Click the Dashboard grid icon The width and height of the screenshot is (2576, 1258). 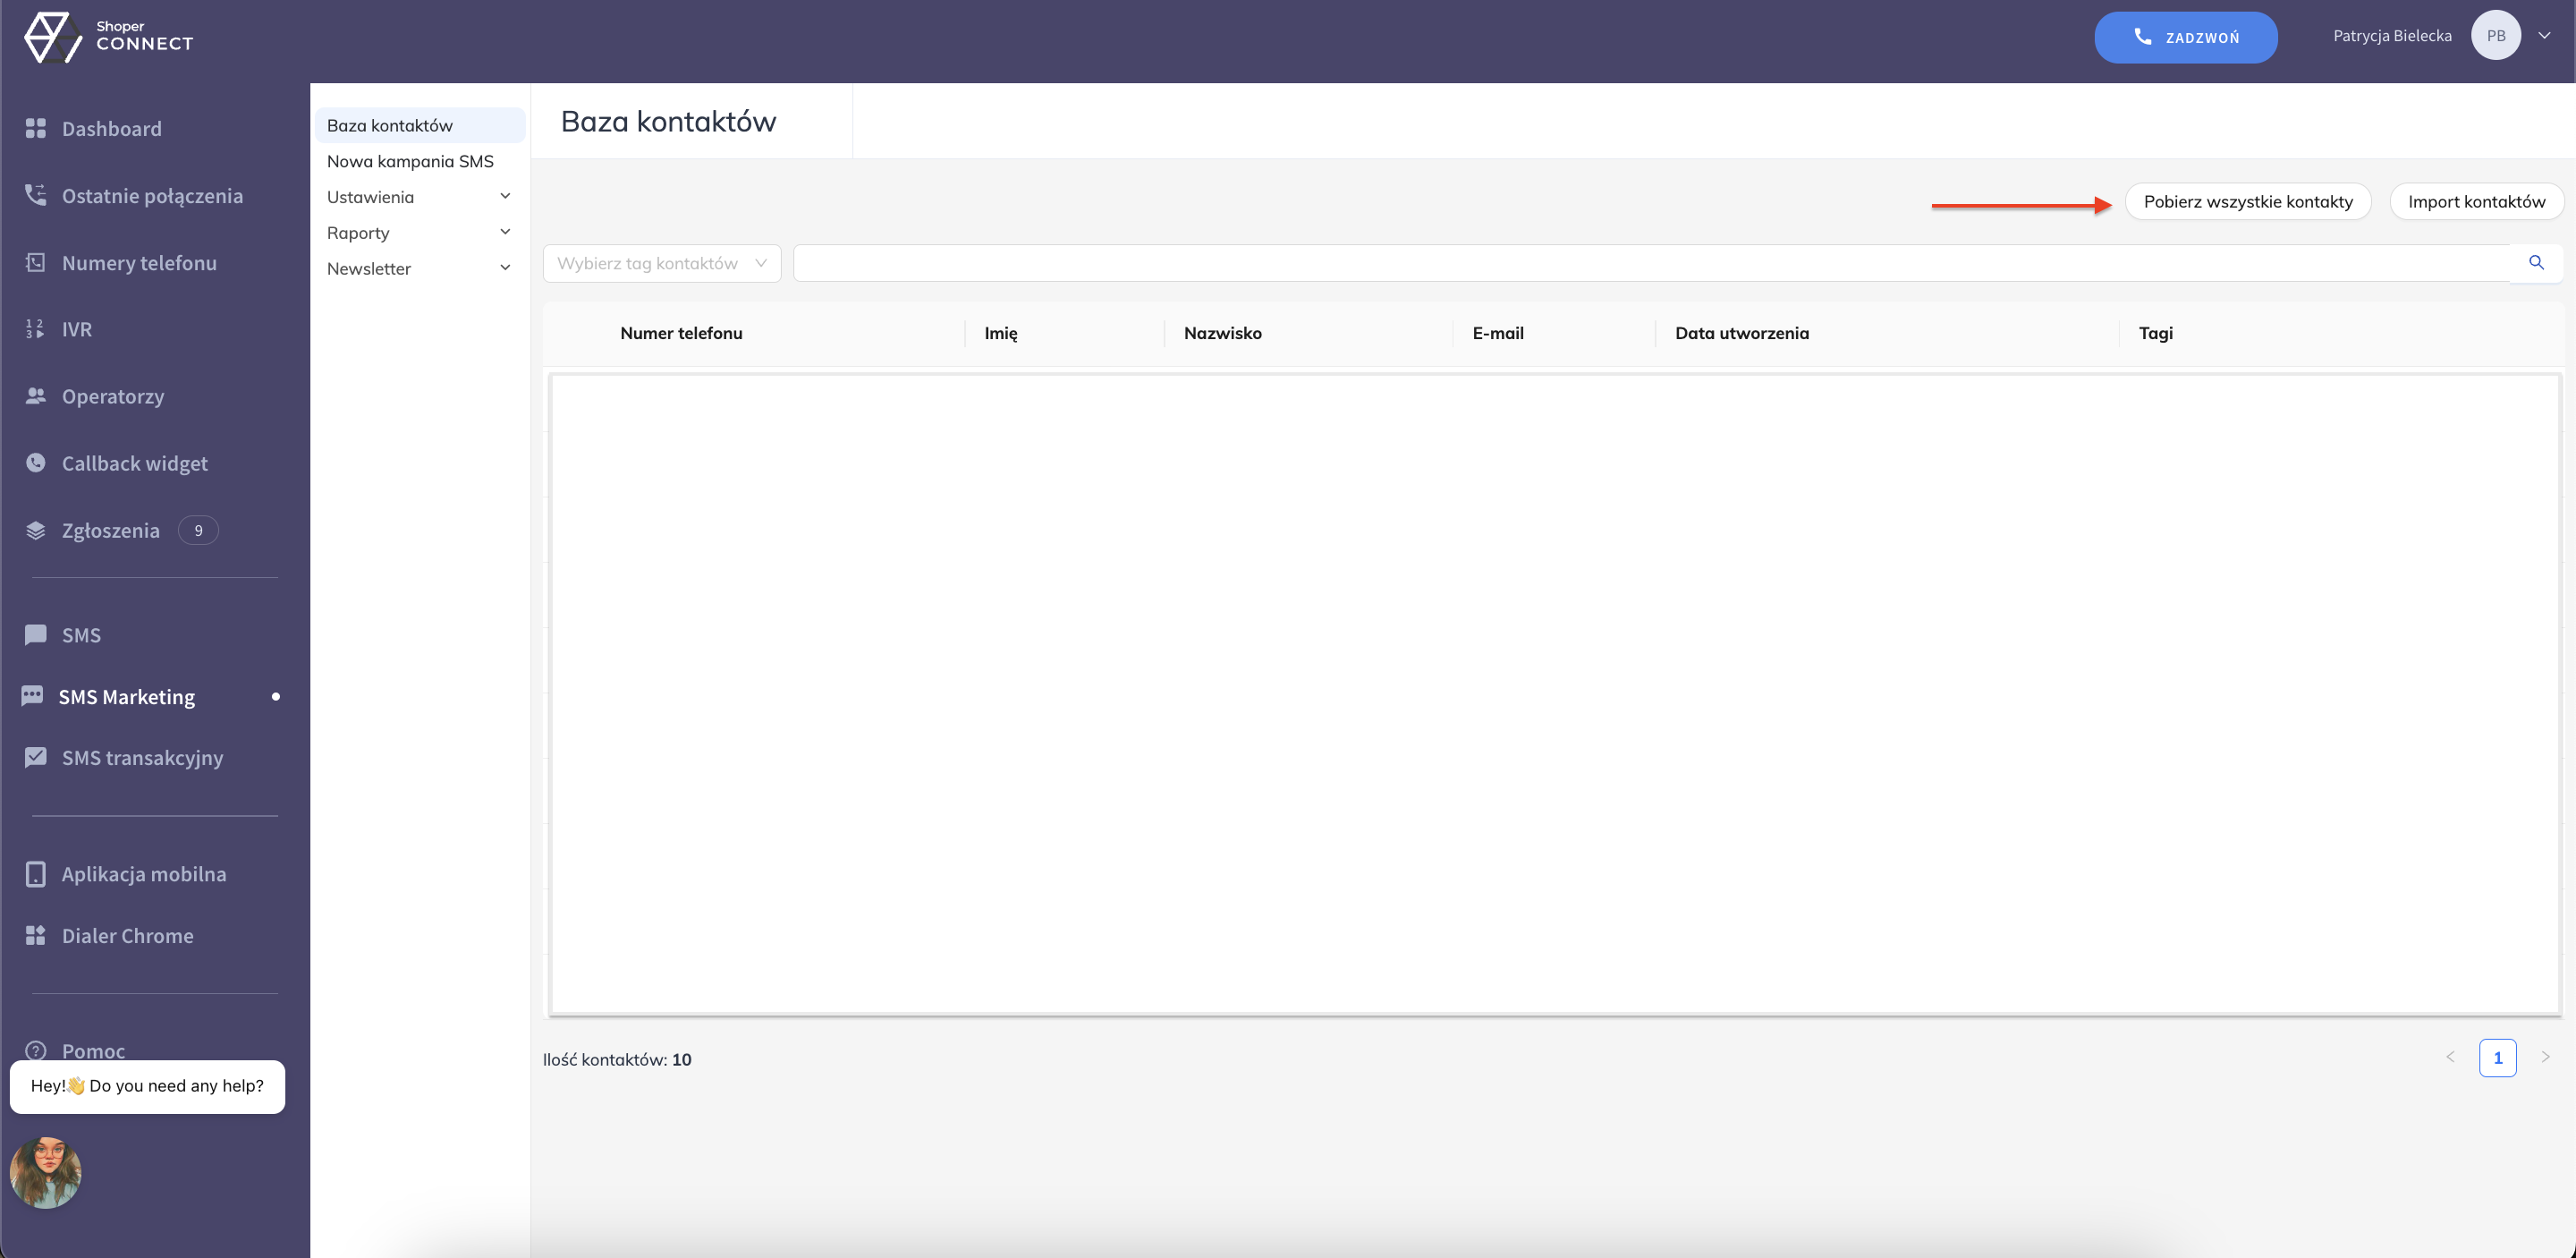[x=36, y=128]
